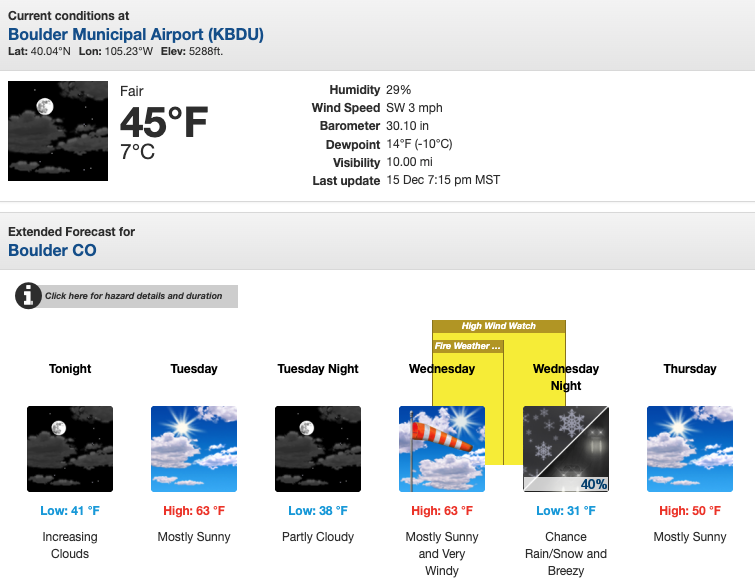Select the Last update timestamp text

442,180
